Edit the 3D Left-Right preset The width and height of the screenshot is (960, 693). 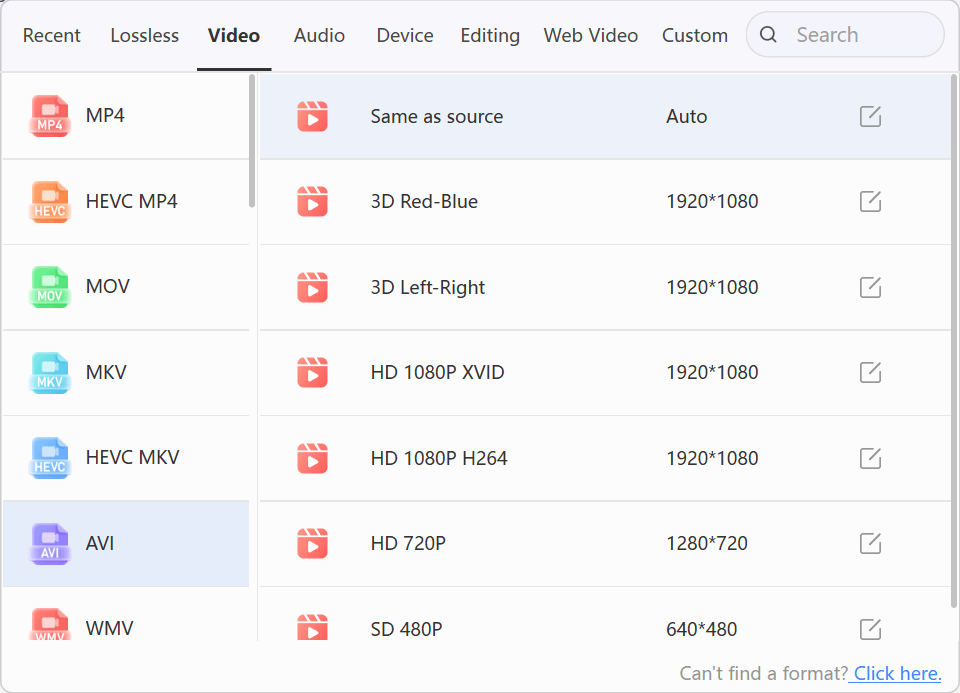pos(870,287)
